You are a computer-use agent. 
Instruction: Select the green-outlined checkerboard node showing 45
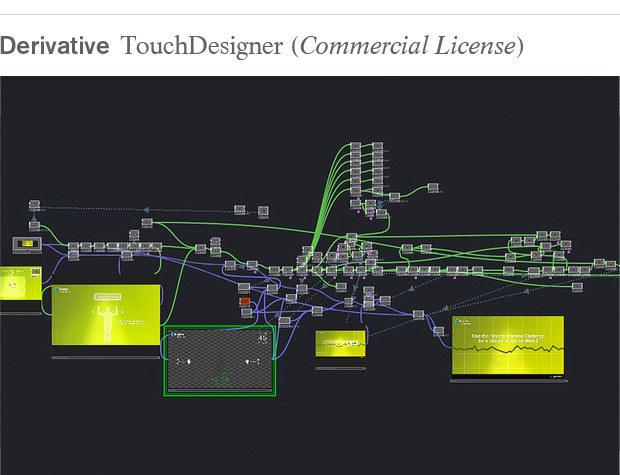point(220,360)
